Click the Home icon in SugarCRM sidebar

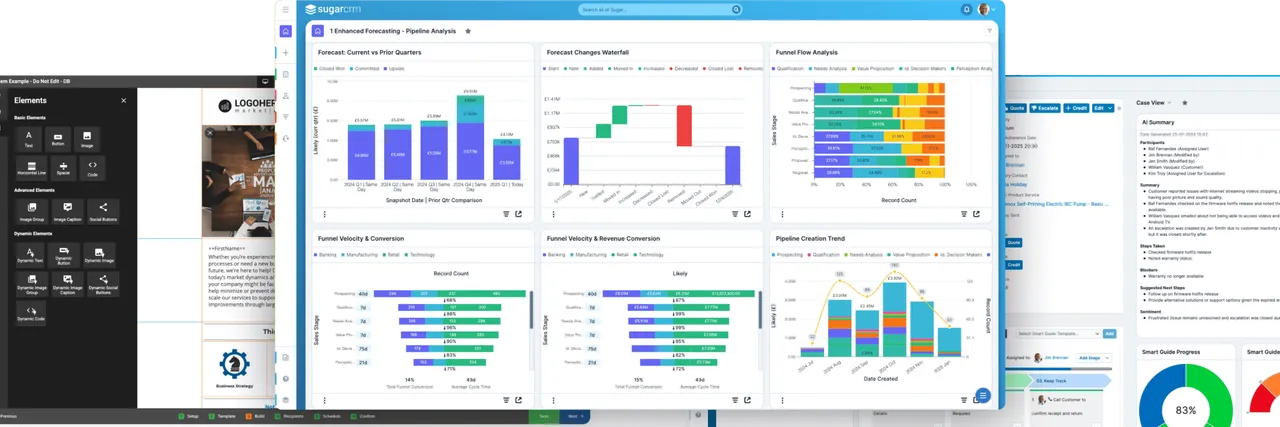286,31
